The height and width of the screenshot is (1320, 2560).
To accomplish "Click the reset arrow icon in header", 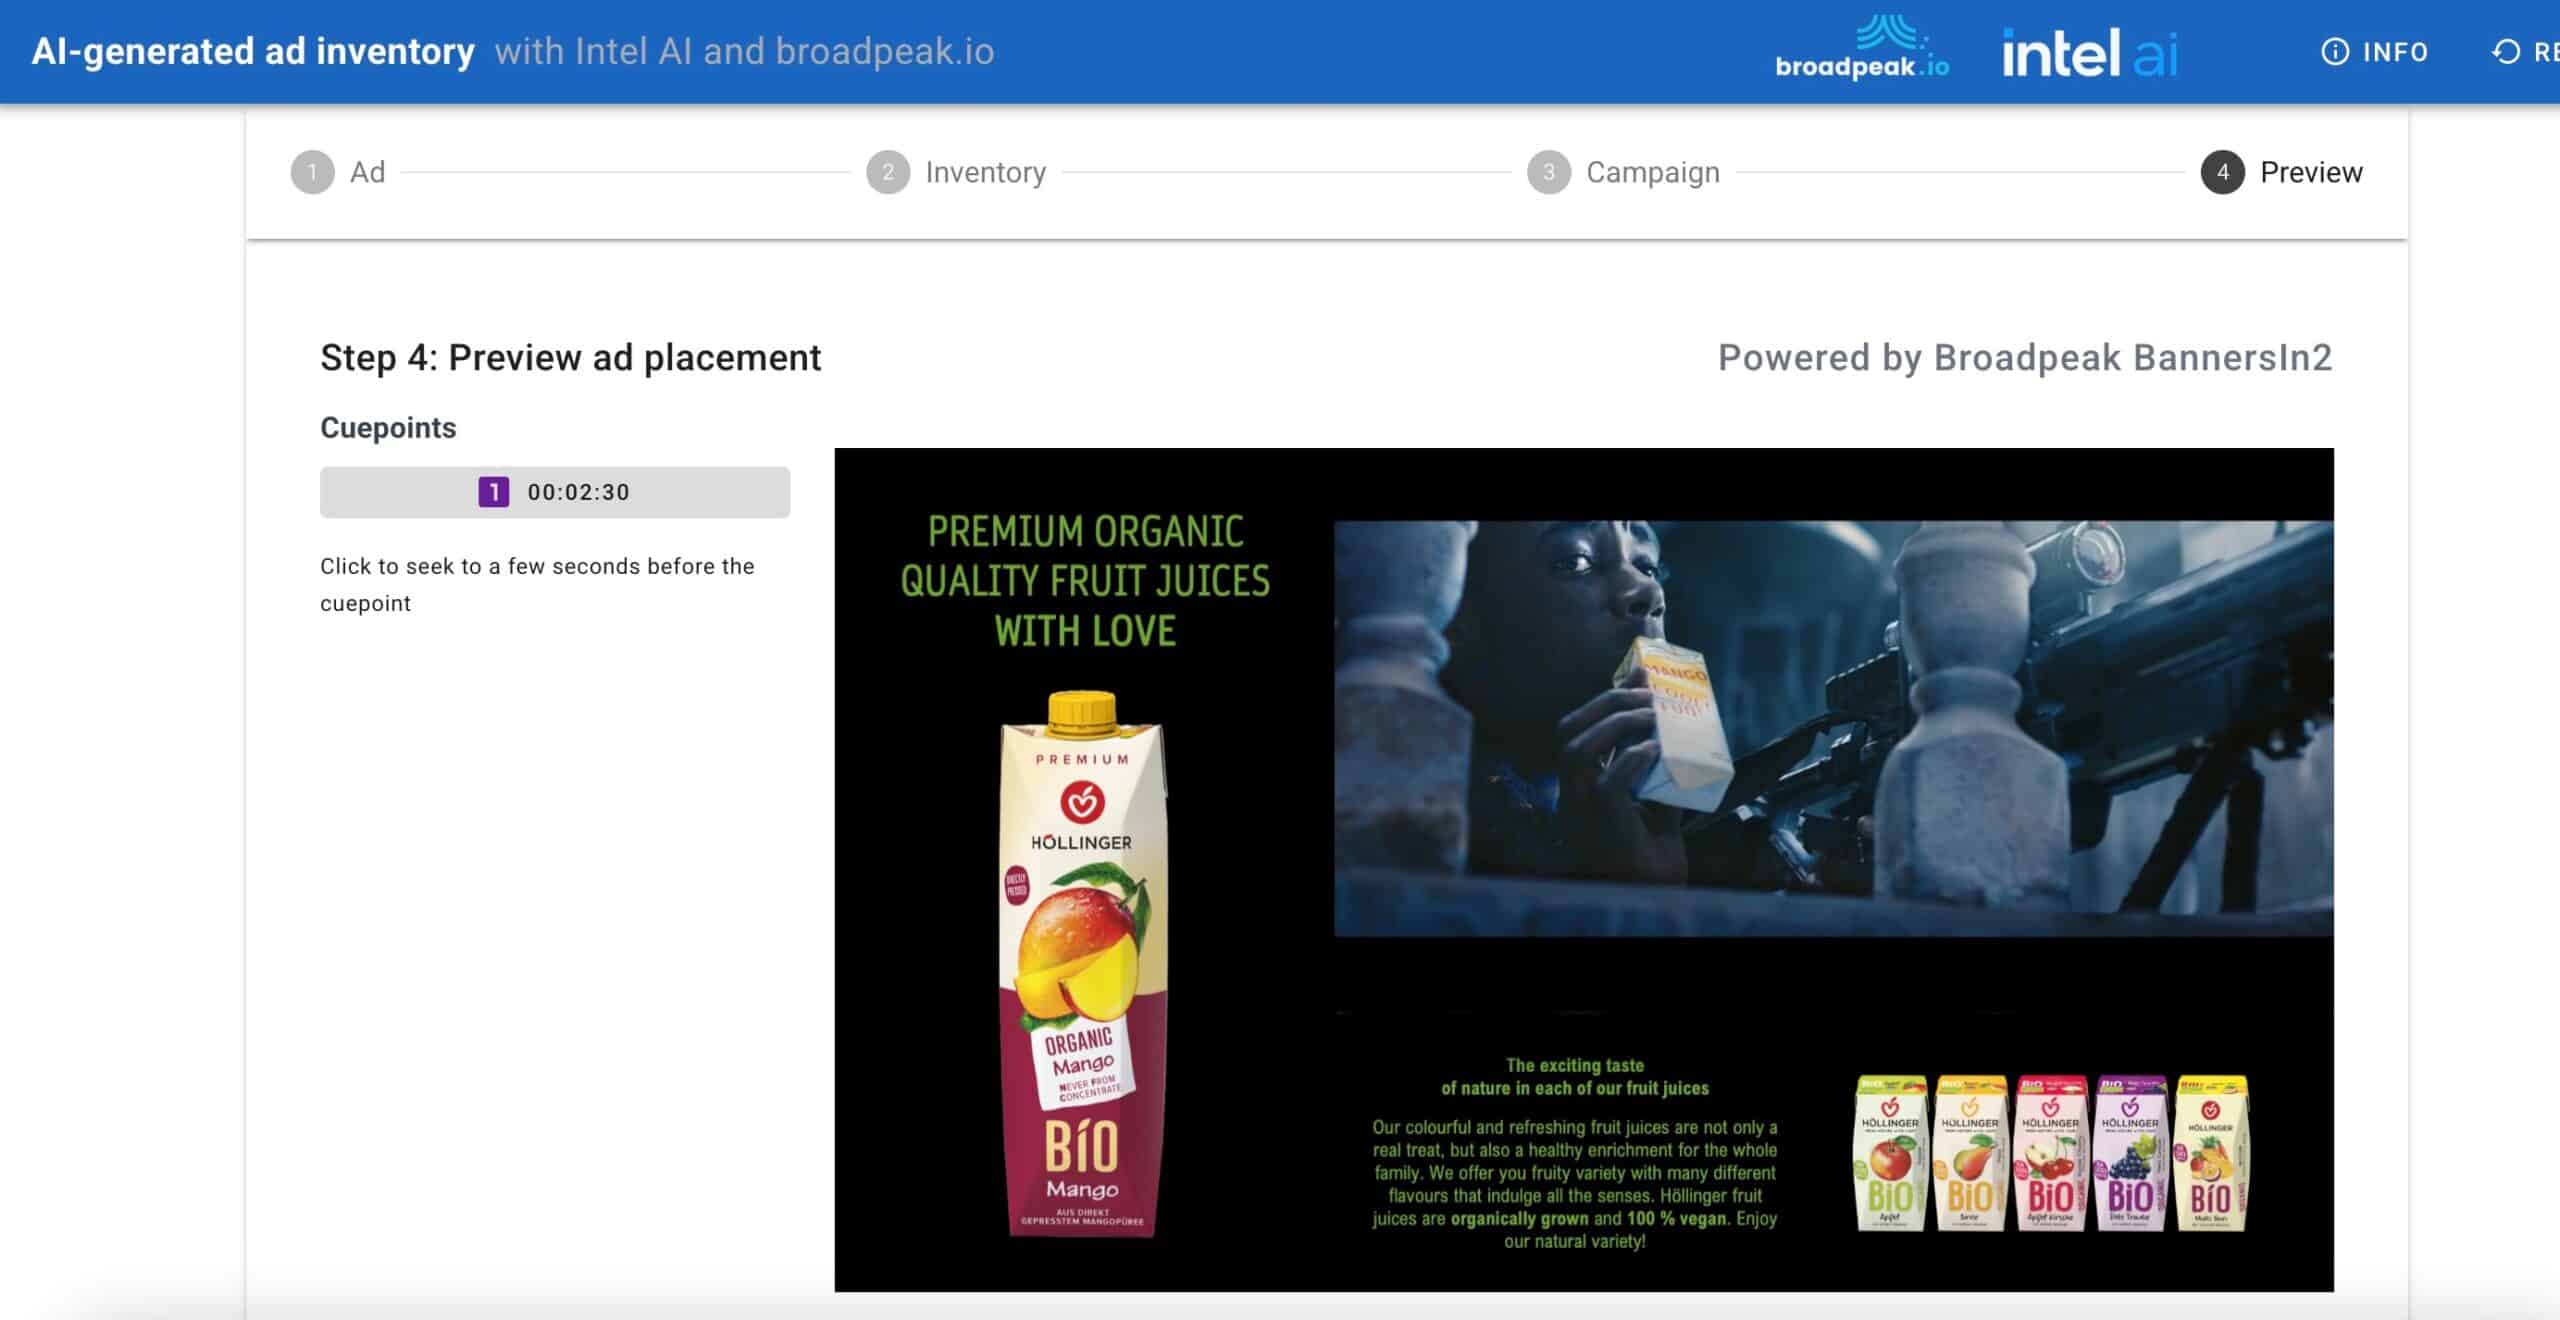I will tap(2506, 52).
